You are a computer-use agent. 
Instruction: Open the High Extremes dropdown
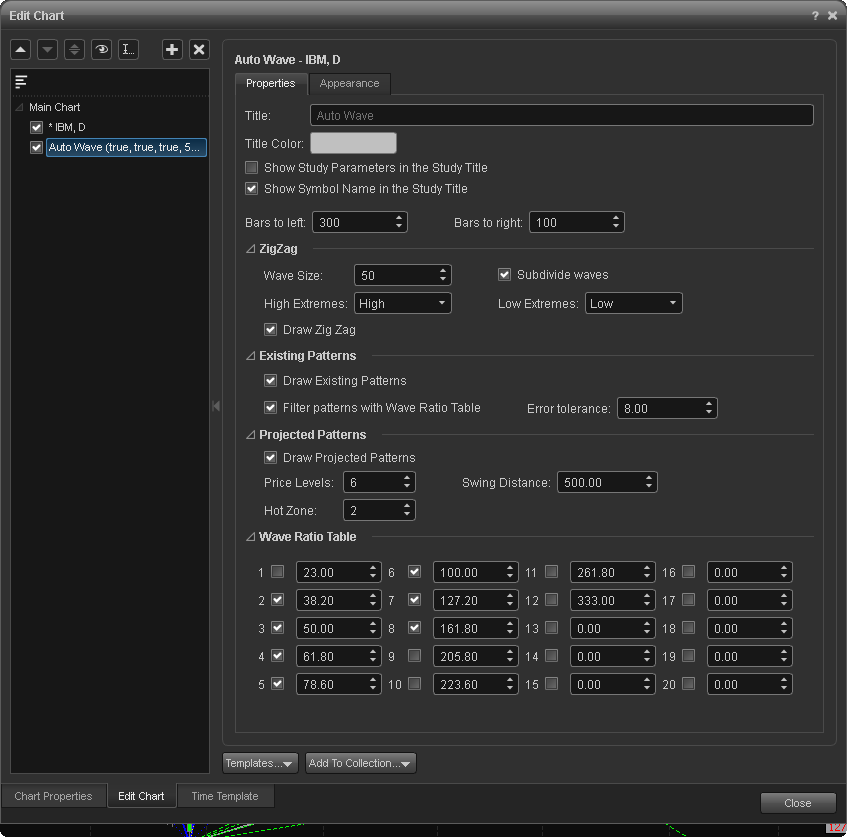402,303
